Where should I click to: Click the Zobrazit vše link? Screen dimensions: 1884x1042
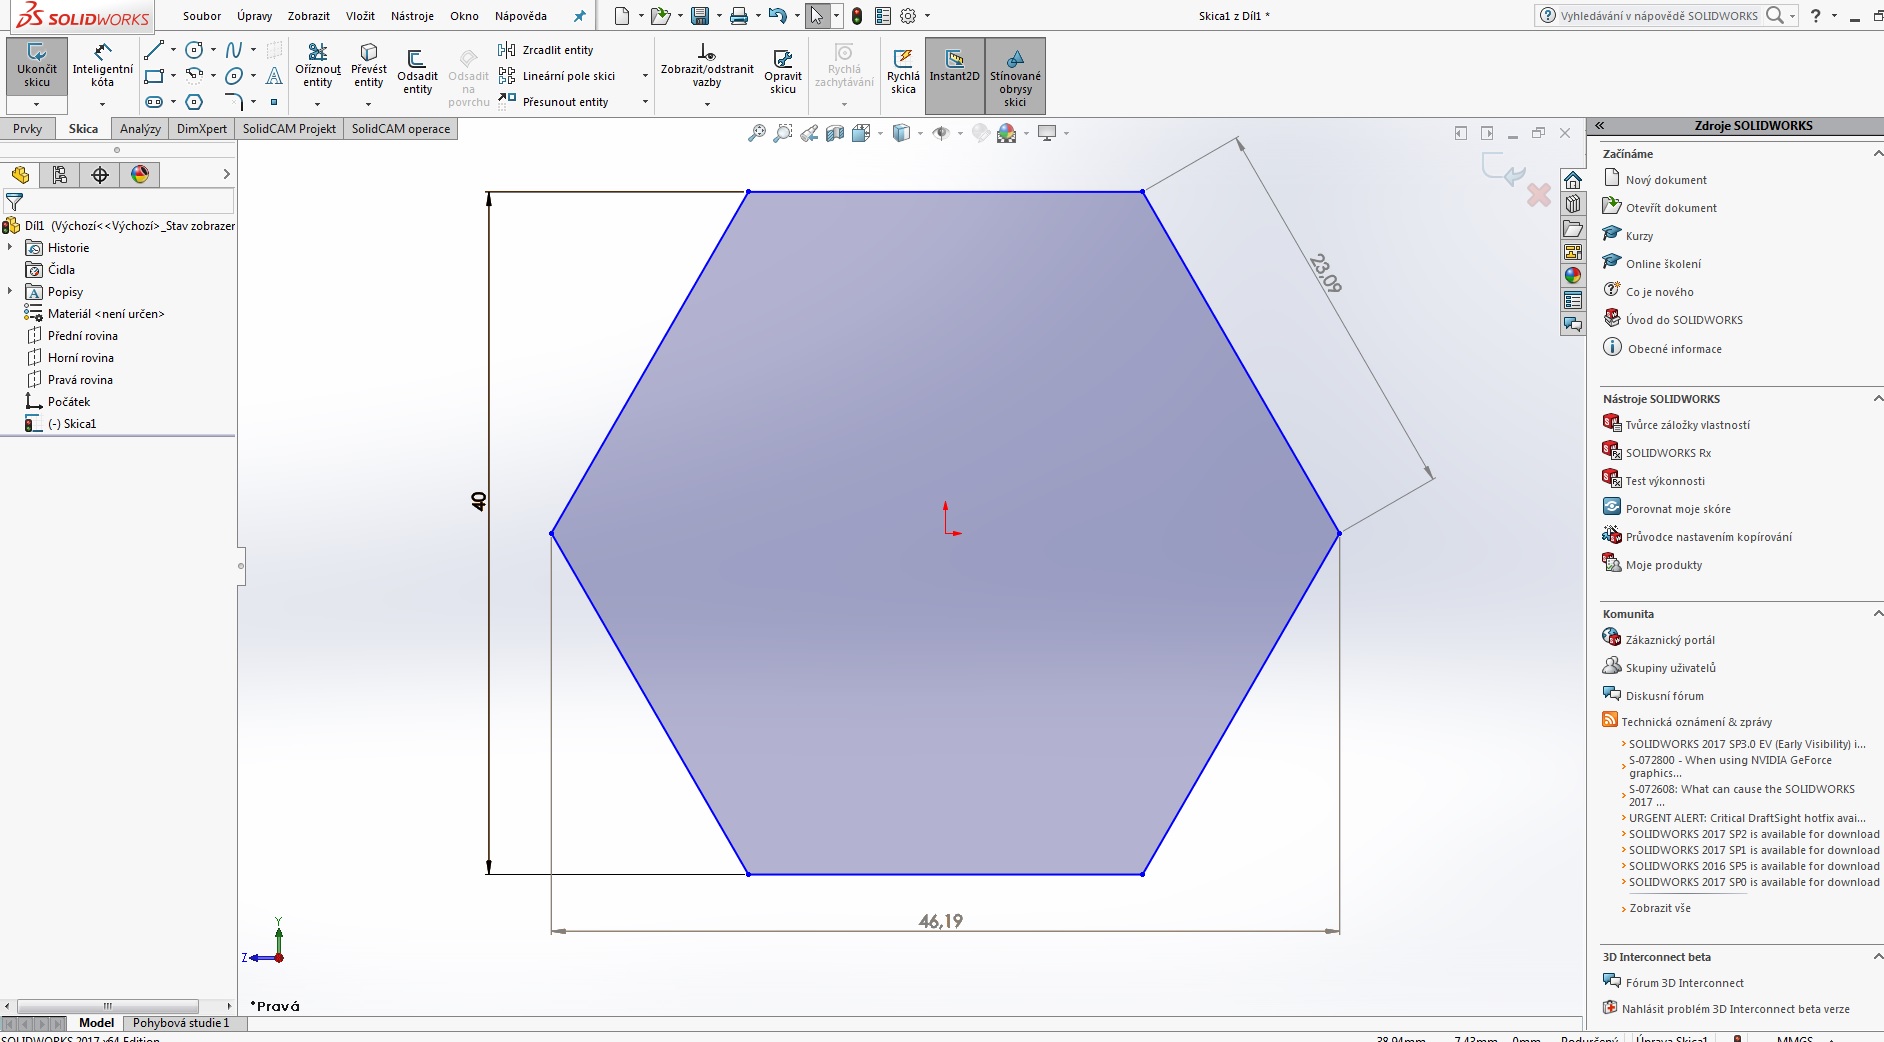coord(1659,908)
